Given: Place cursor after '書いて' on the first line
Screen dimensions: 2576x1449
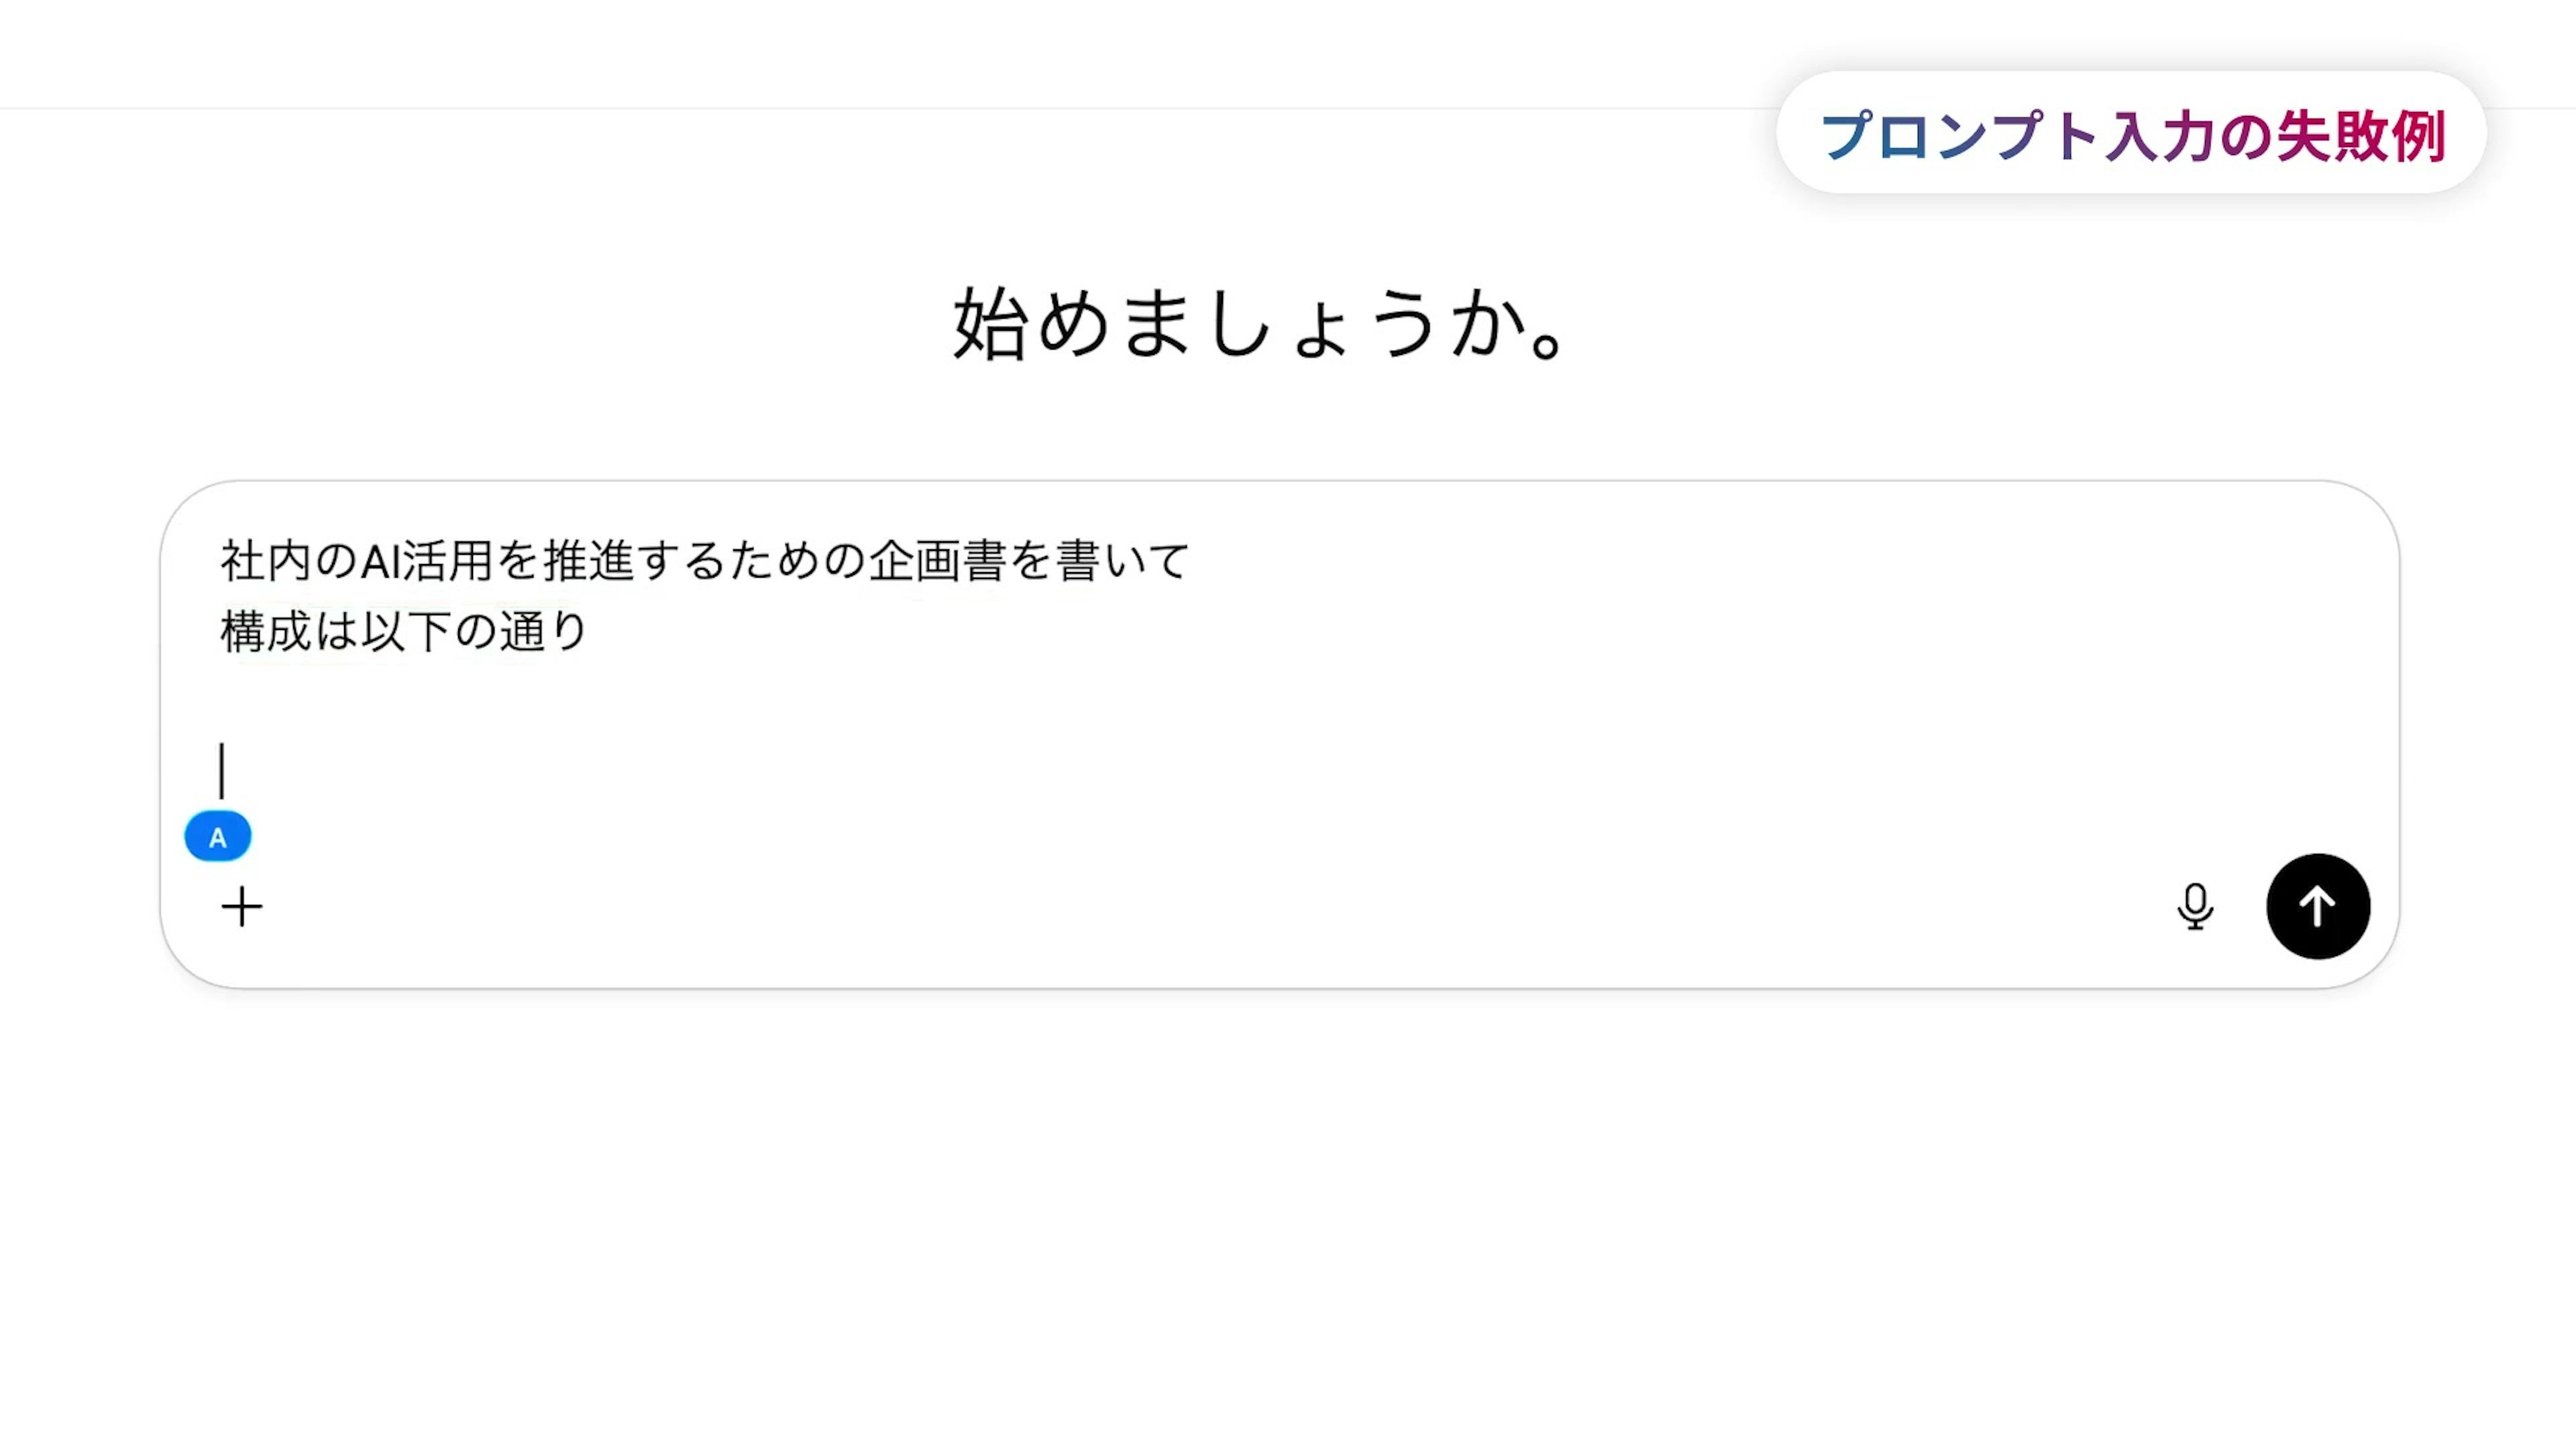Looking at the screenshot, I should tap(1192, 560).
